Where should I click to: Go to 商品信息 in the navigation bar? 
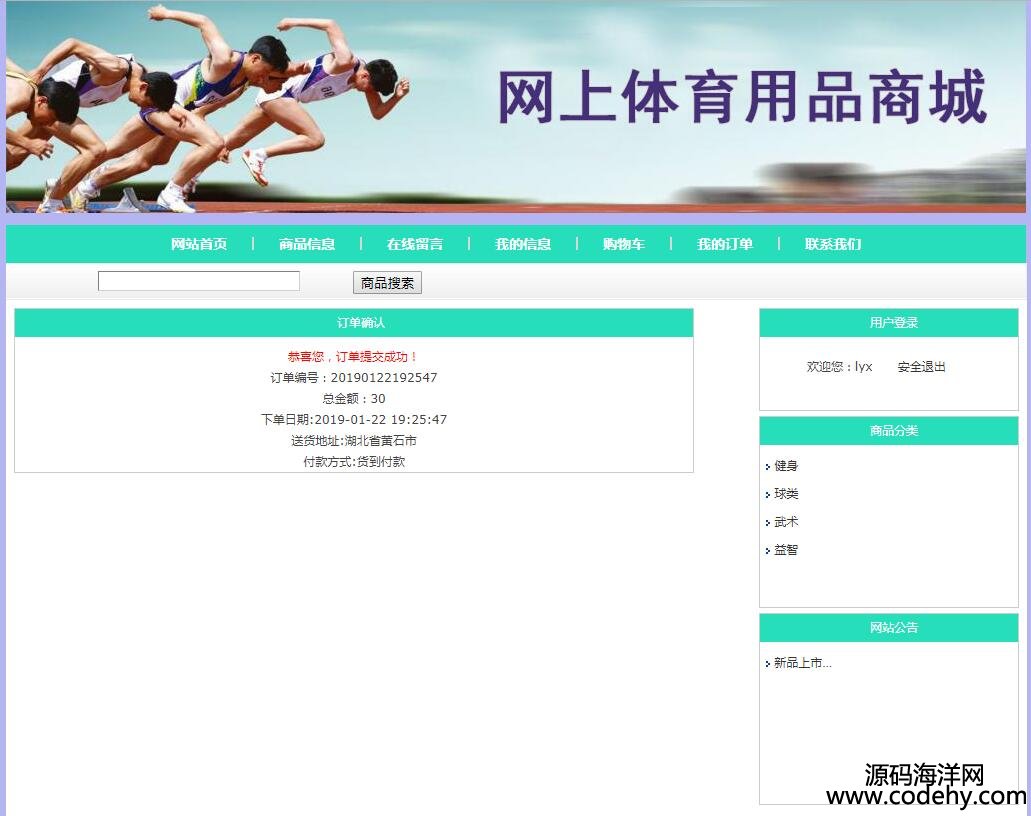(x=307, y=244)
